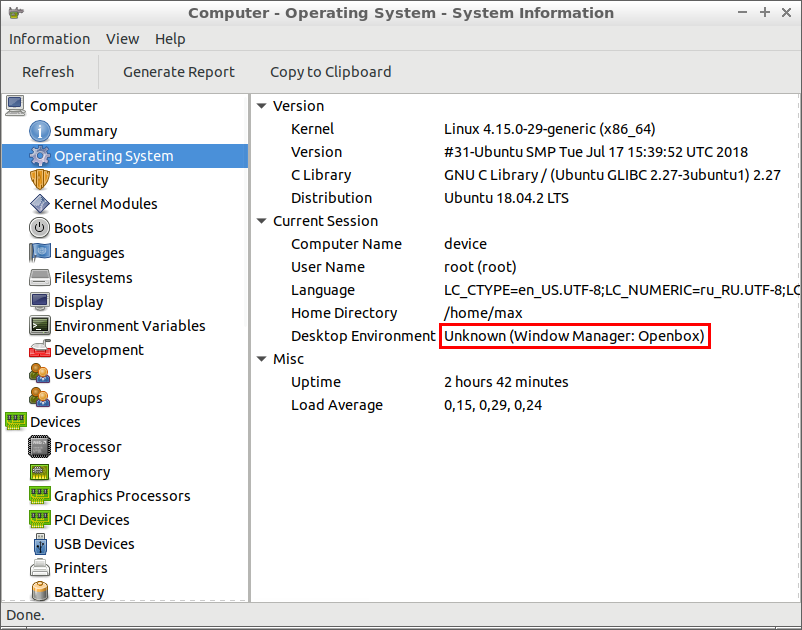Screen dimensions: 802x630
Task: Select the Language row value
Action: 621,290
